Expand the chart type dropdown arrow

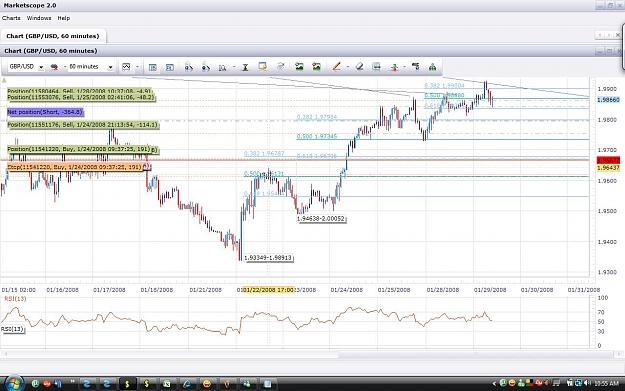point(137,67)
